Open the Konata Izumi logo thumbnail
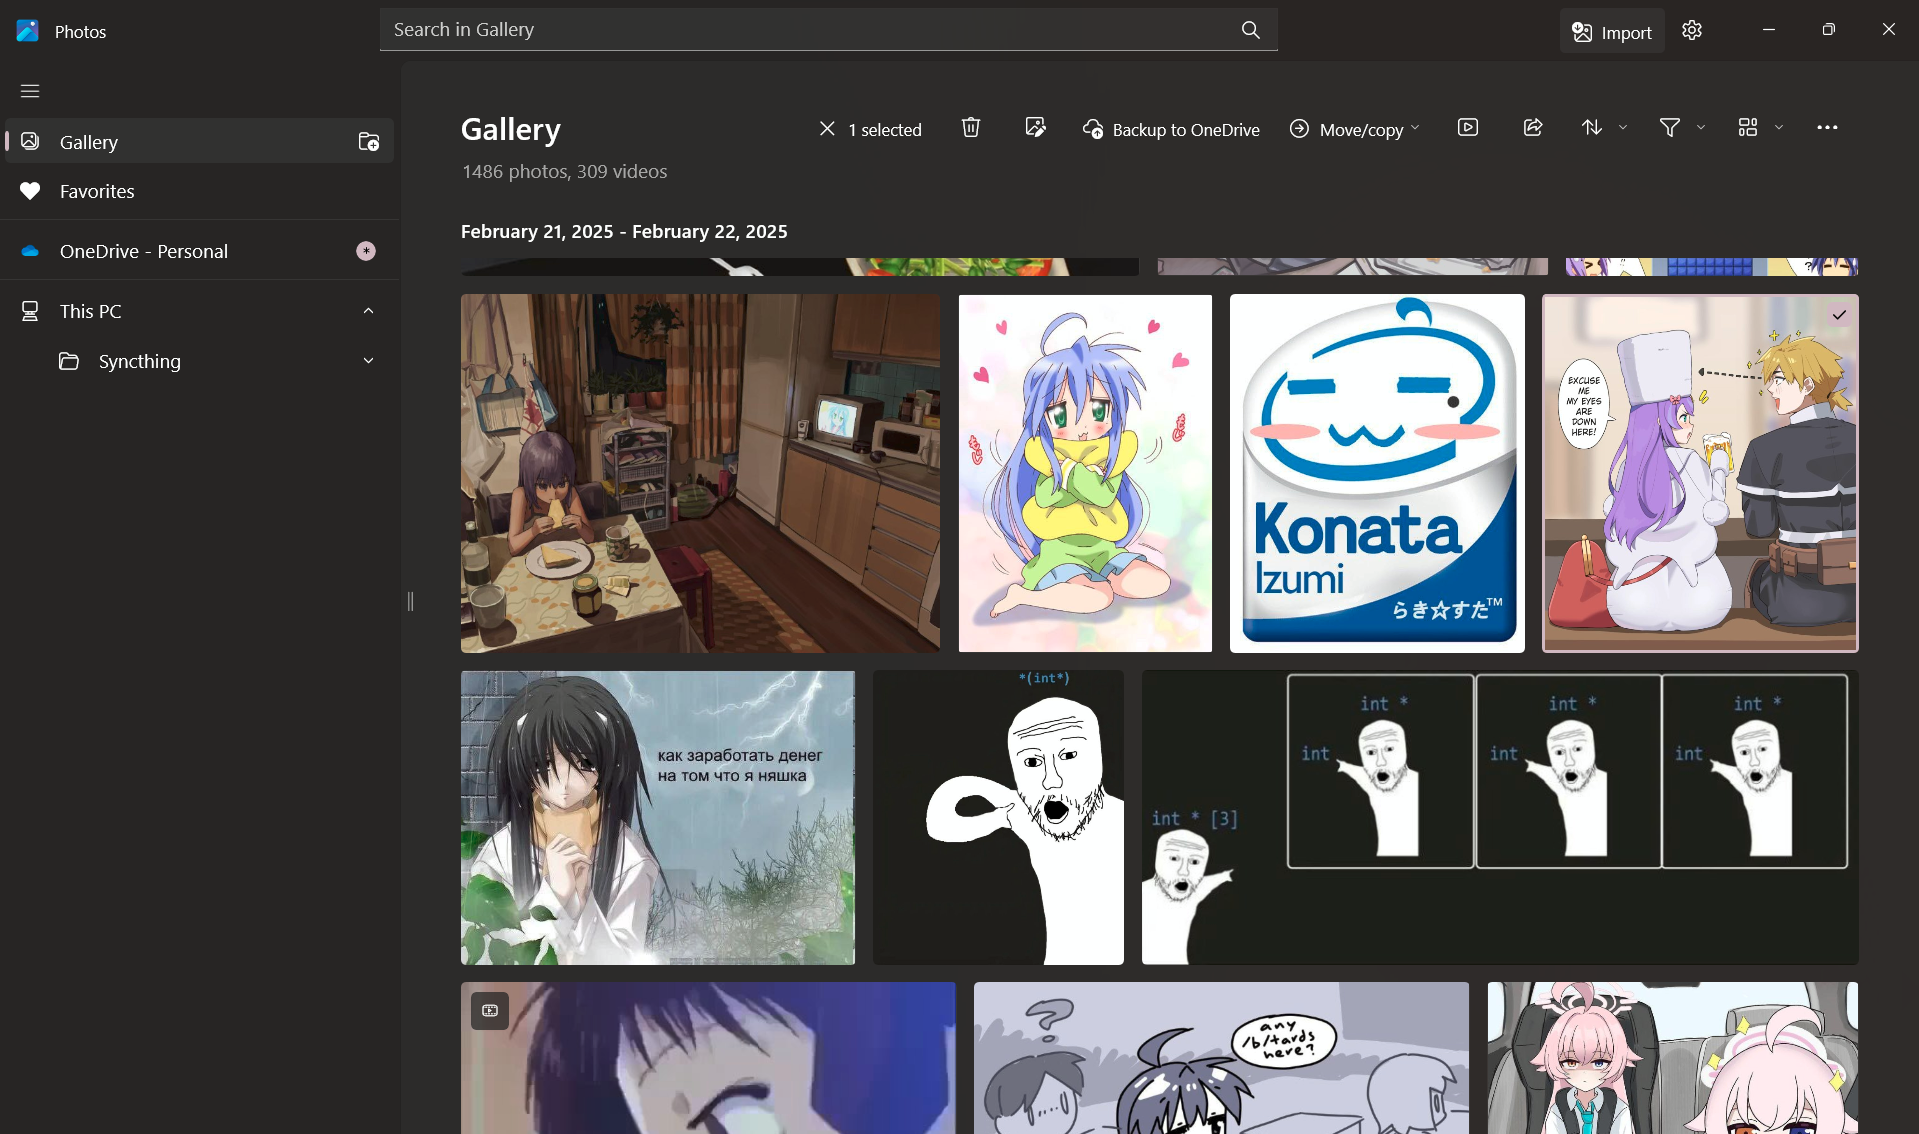This screenshot has width=1919, height=1134. coord(1377,473)
